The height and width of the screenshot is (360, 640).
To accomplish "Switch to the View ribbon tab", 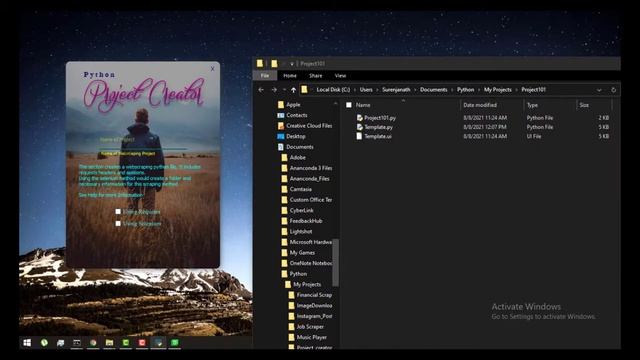I will click(x=340, y=76).
